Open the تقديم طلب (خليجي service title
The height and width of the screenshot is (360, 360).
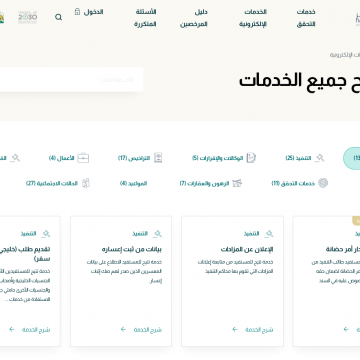coord(25,254)
